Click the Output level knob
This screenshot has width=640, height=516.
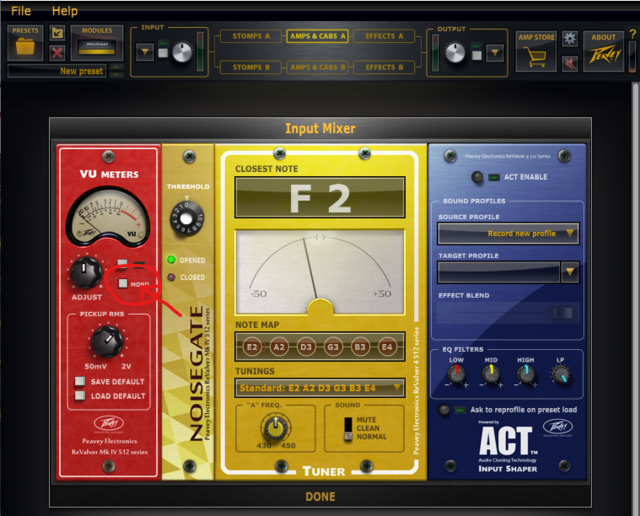454,52
